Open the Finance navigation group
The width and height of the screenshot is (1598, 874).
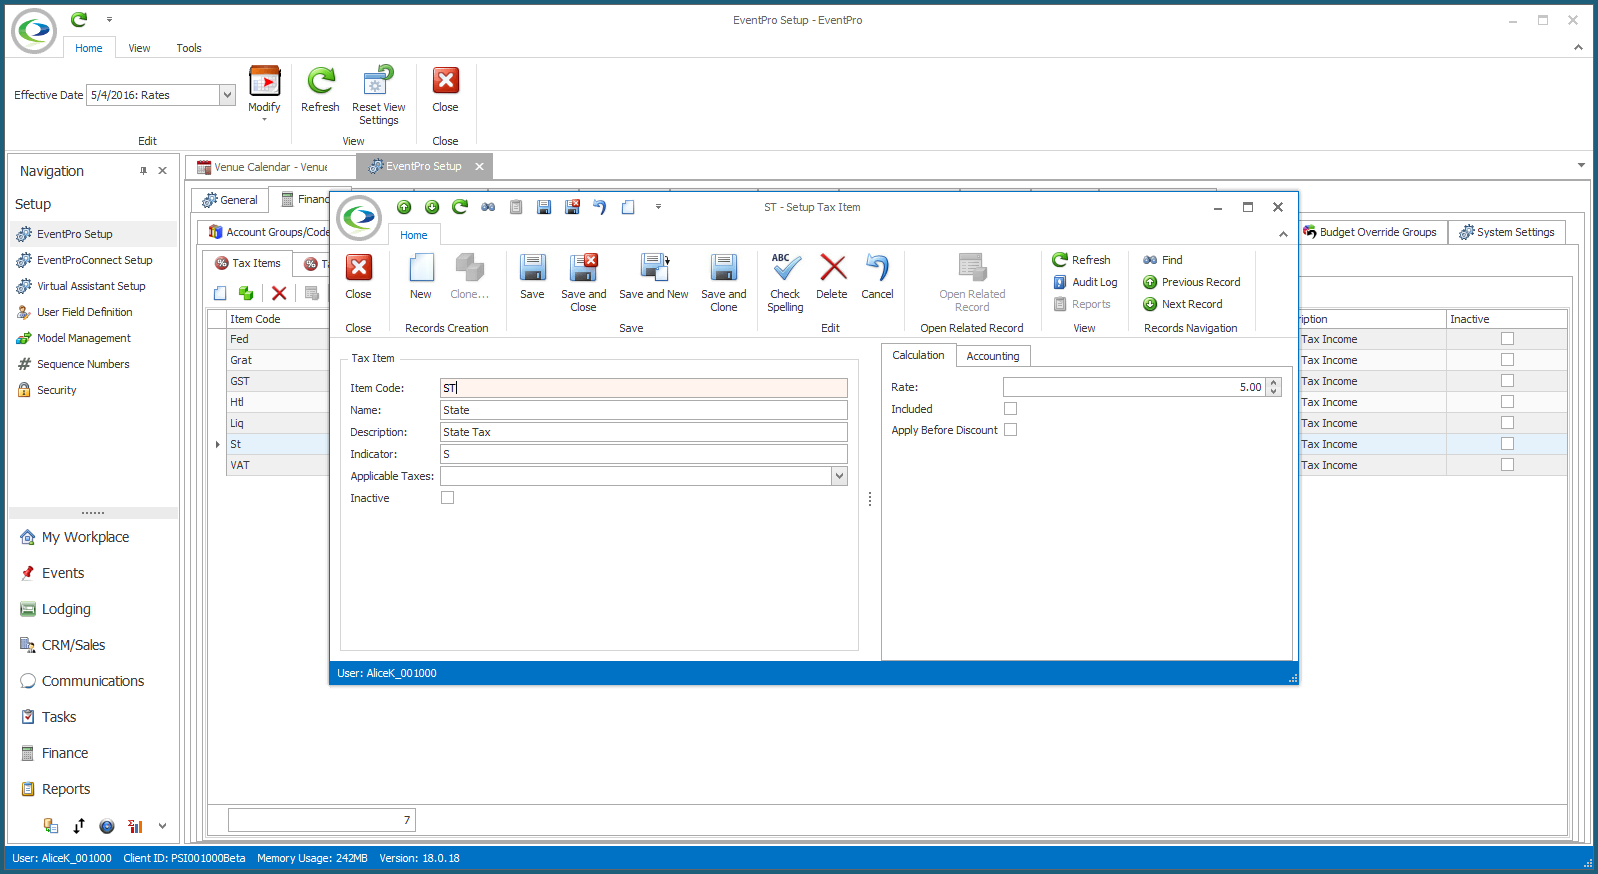click(64, 753)
